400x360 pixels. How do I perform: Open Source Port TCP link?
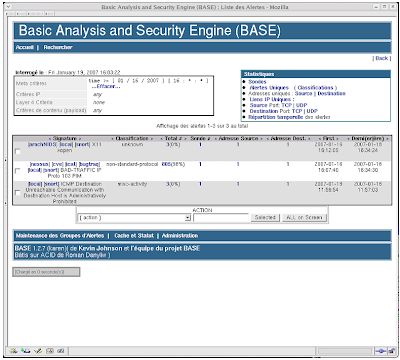point(287,105)
